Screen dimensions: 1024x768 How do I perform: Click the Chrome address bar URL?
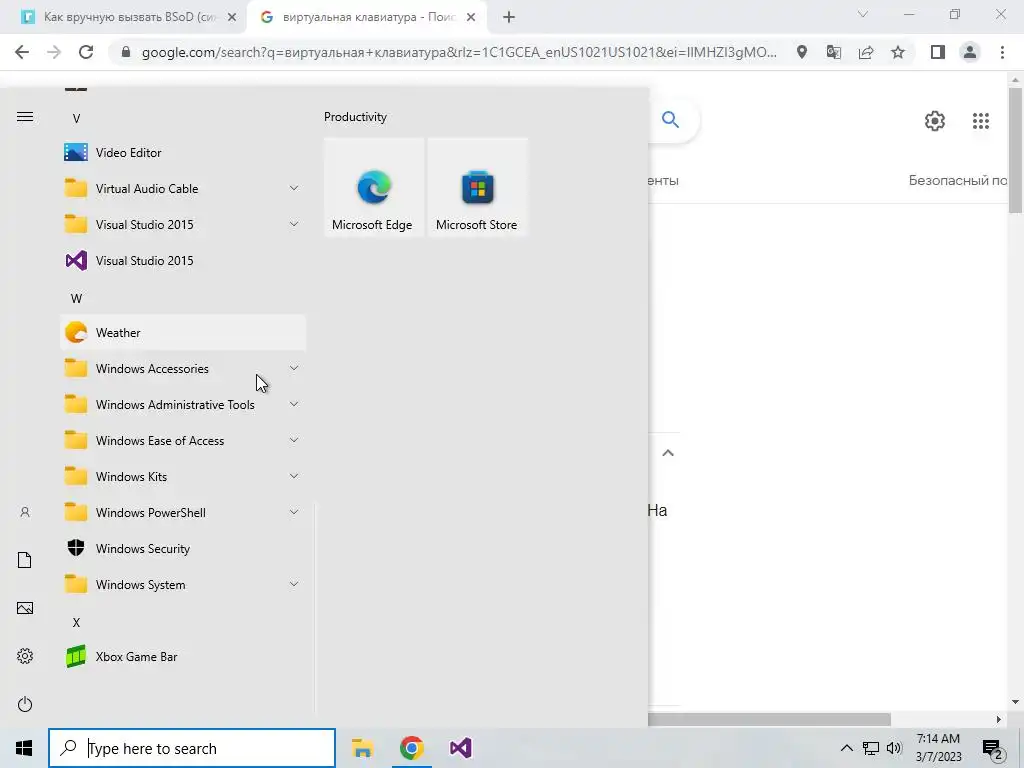point(459,52)
